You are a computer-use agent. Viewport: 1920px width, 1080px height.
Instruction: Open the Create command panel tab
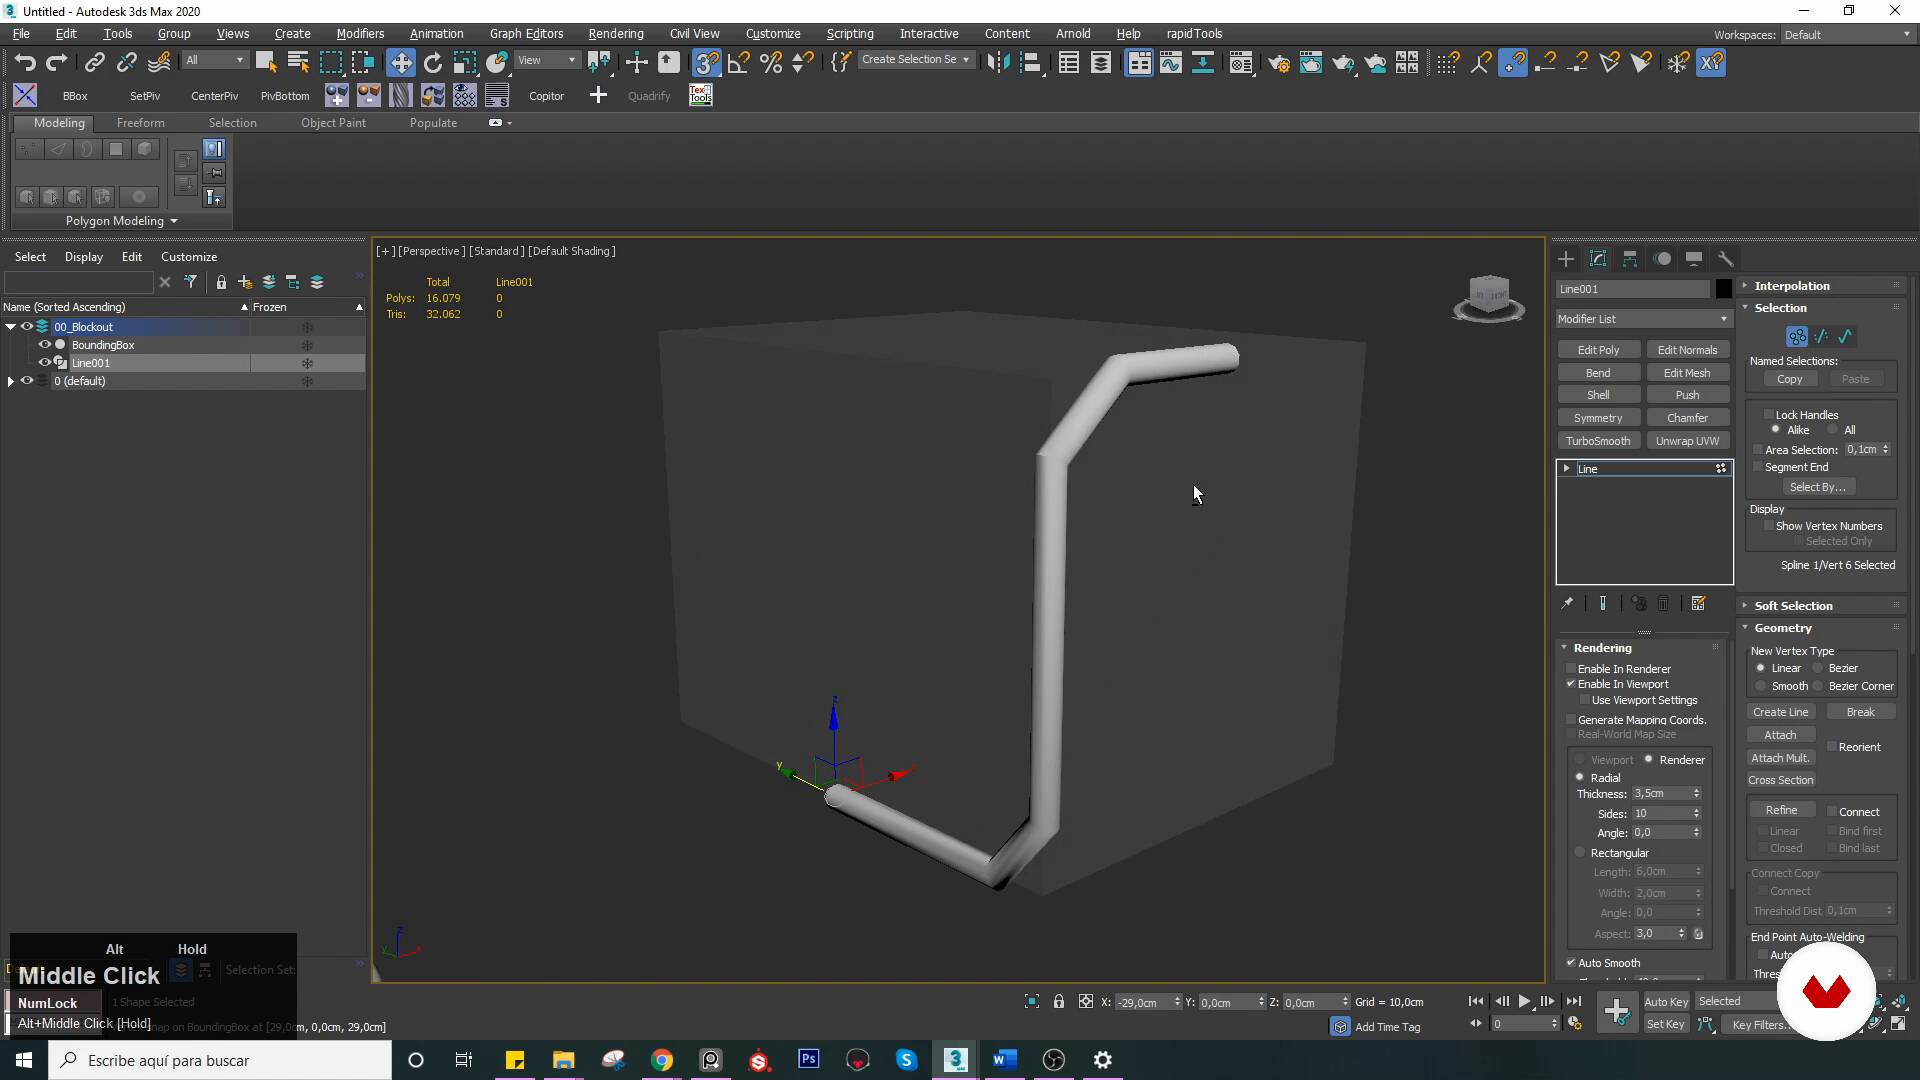coord(1566,259)
